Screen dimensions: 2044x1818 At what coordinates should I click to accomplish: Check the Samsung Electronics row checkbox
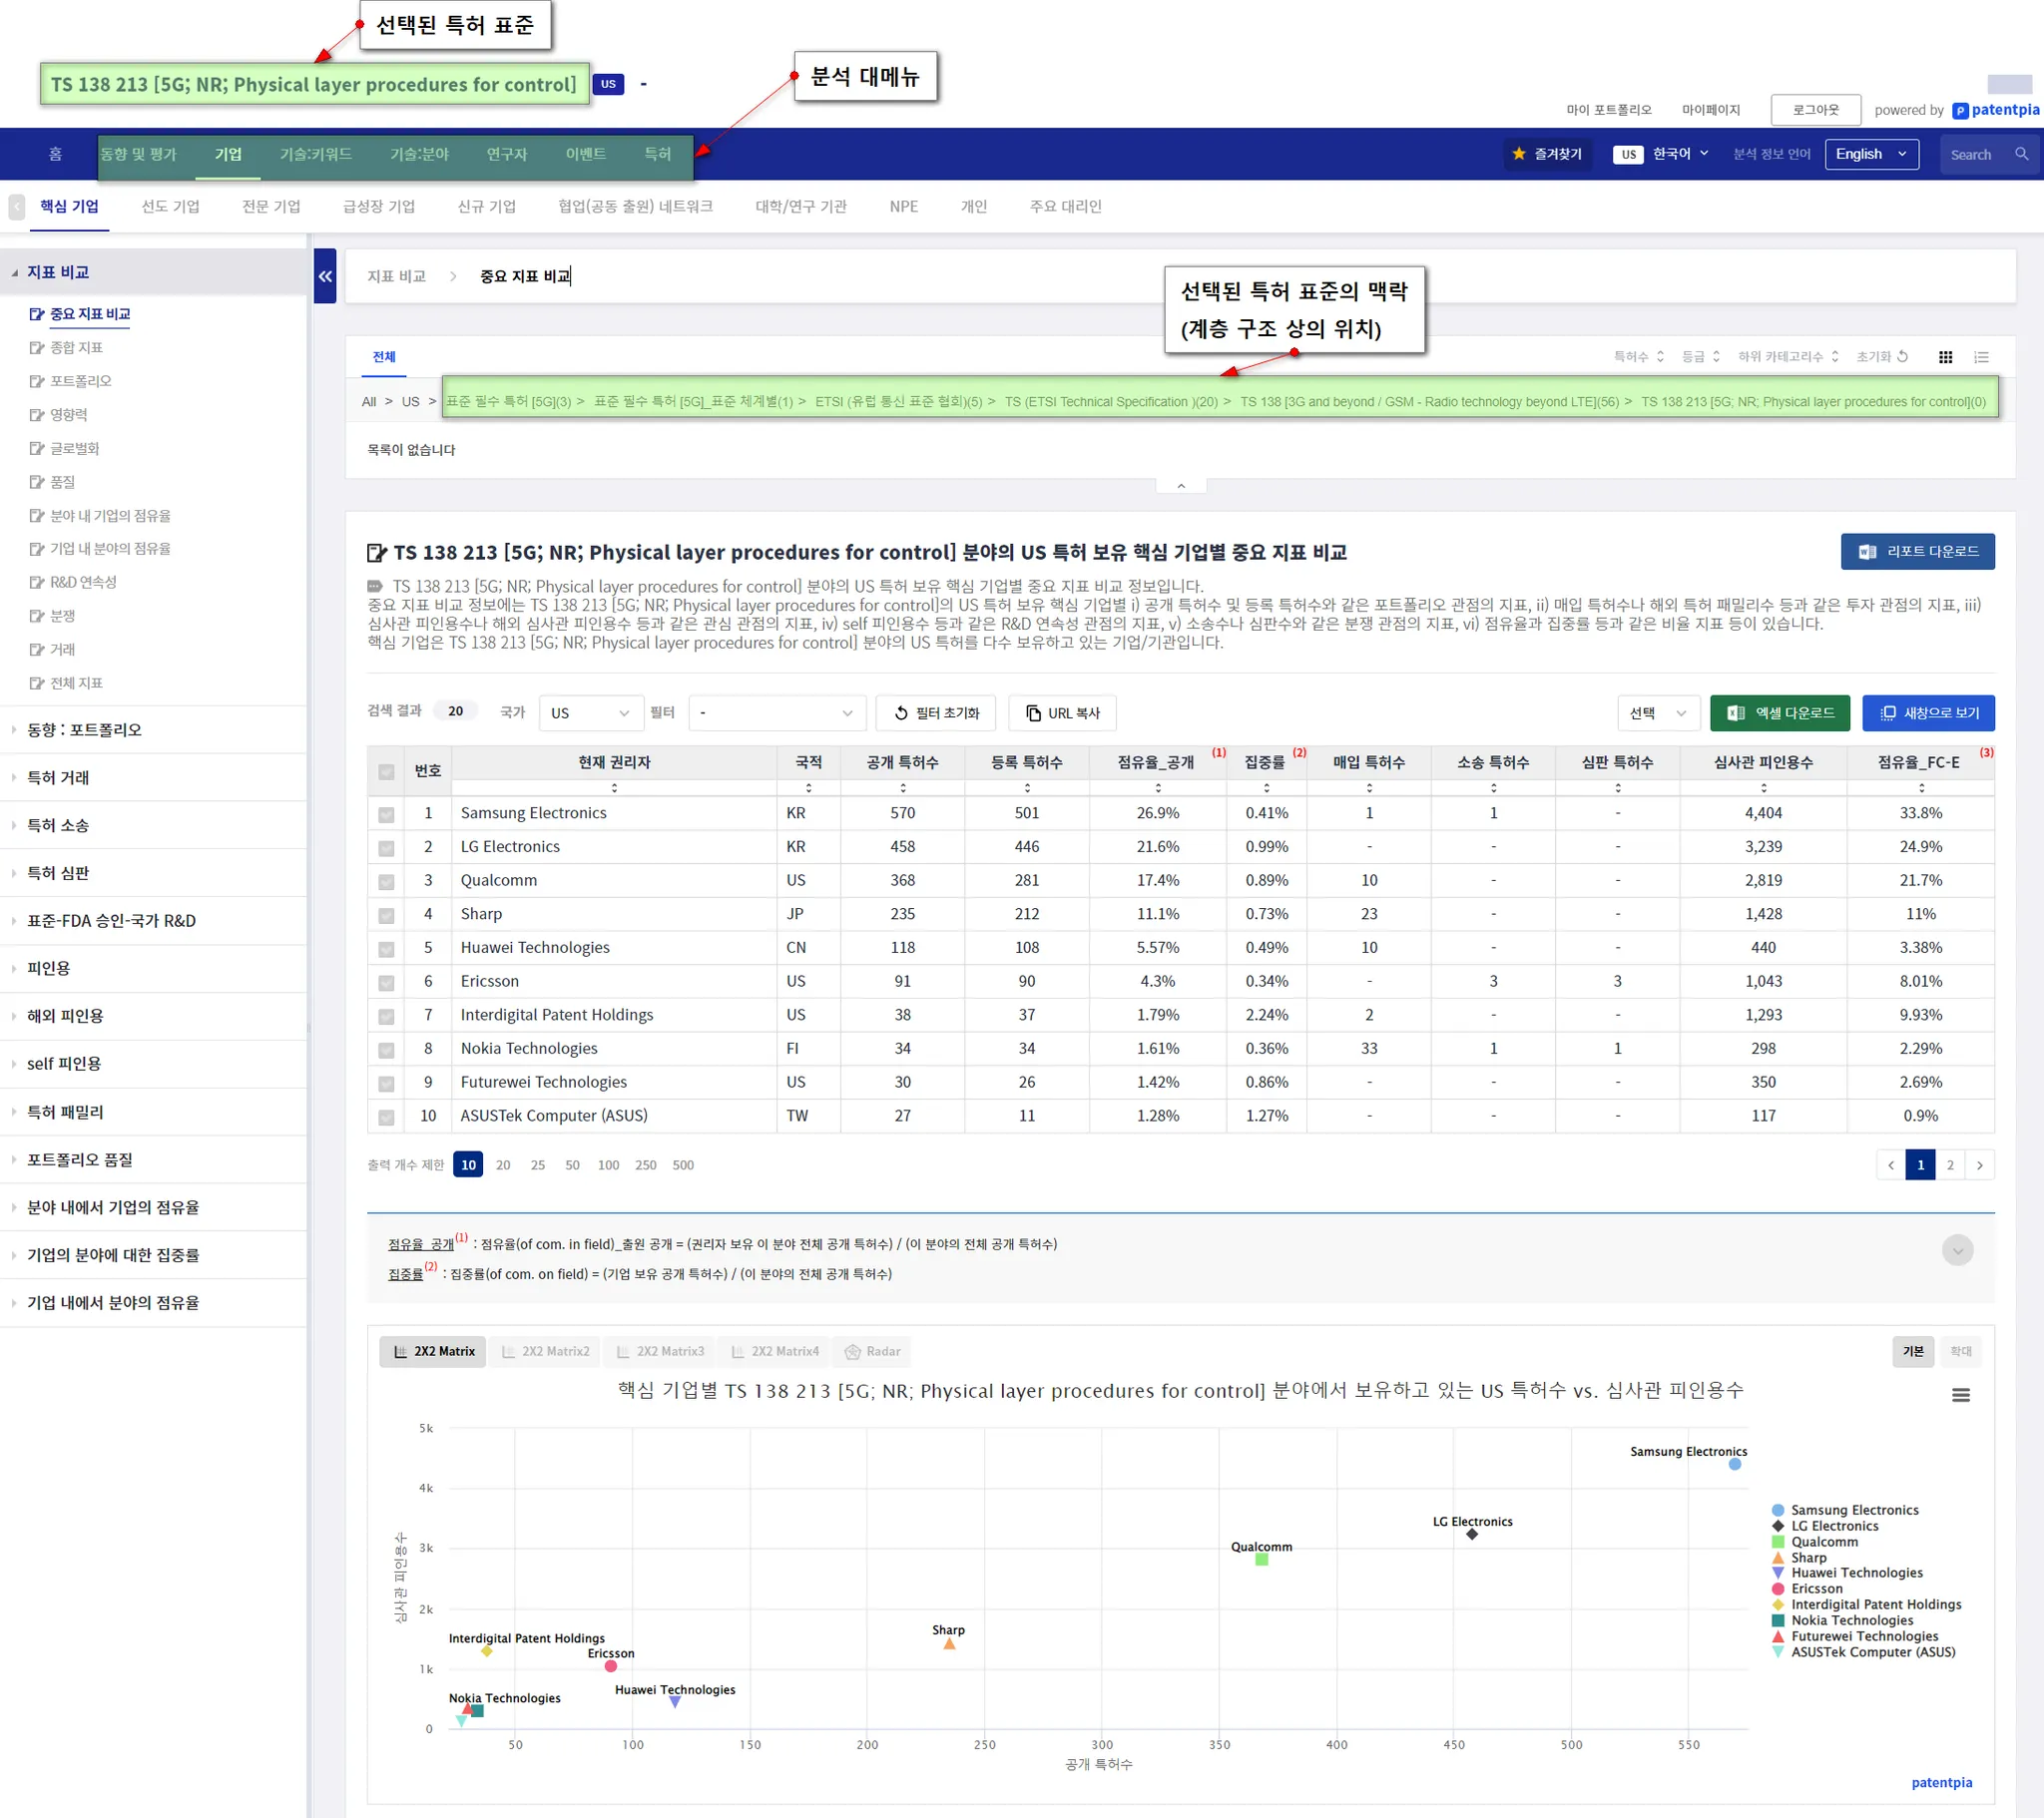386,814
